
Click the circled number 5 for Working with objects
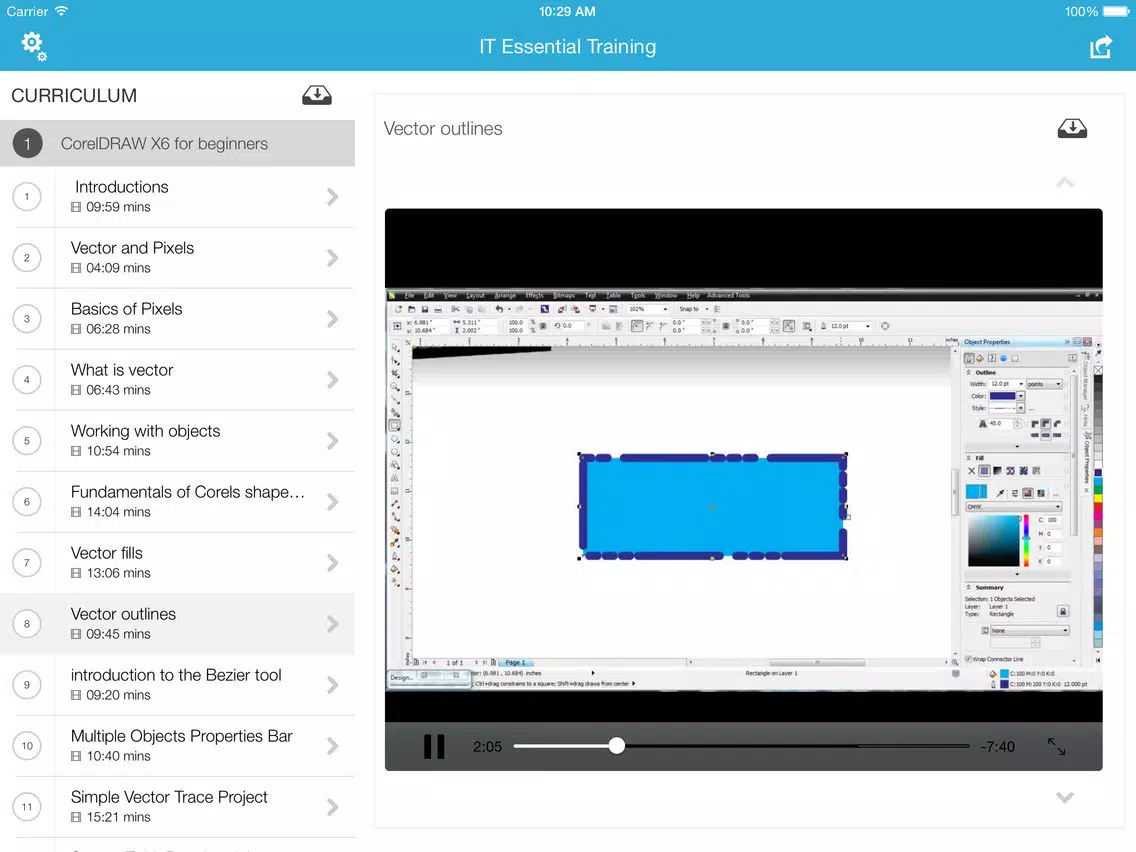point(27,441)
